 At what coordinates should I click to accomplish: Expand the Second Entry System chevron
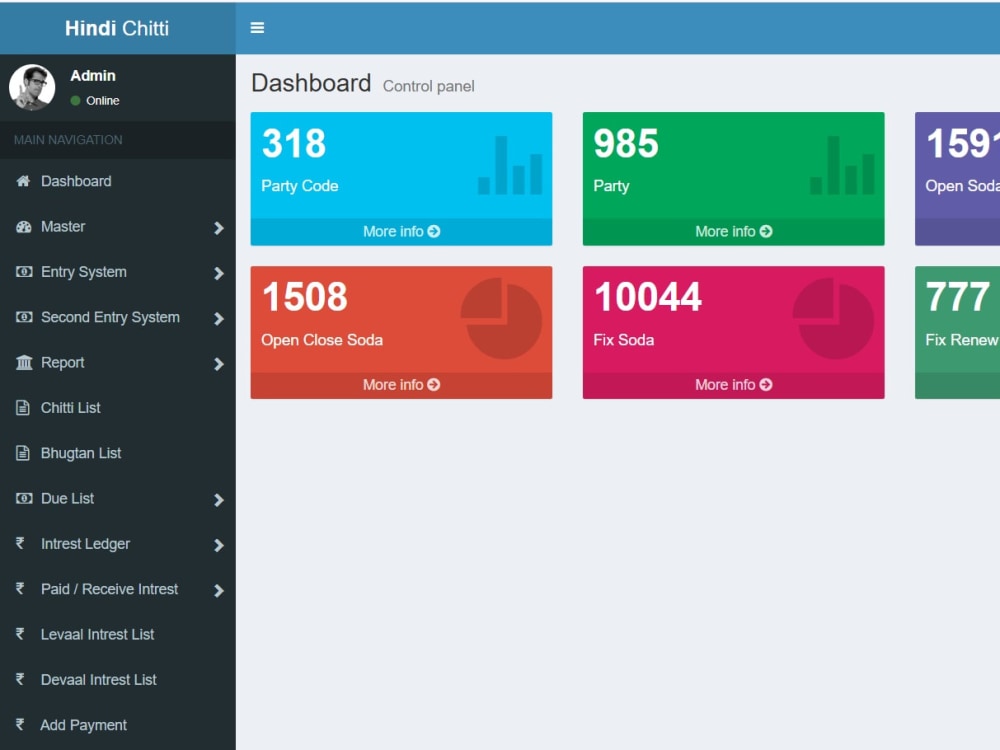[x=219, y=318]
